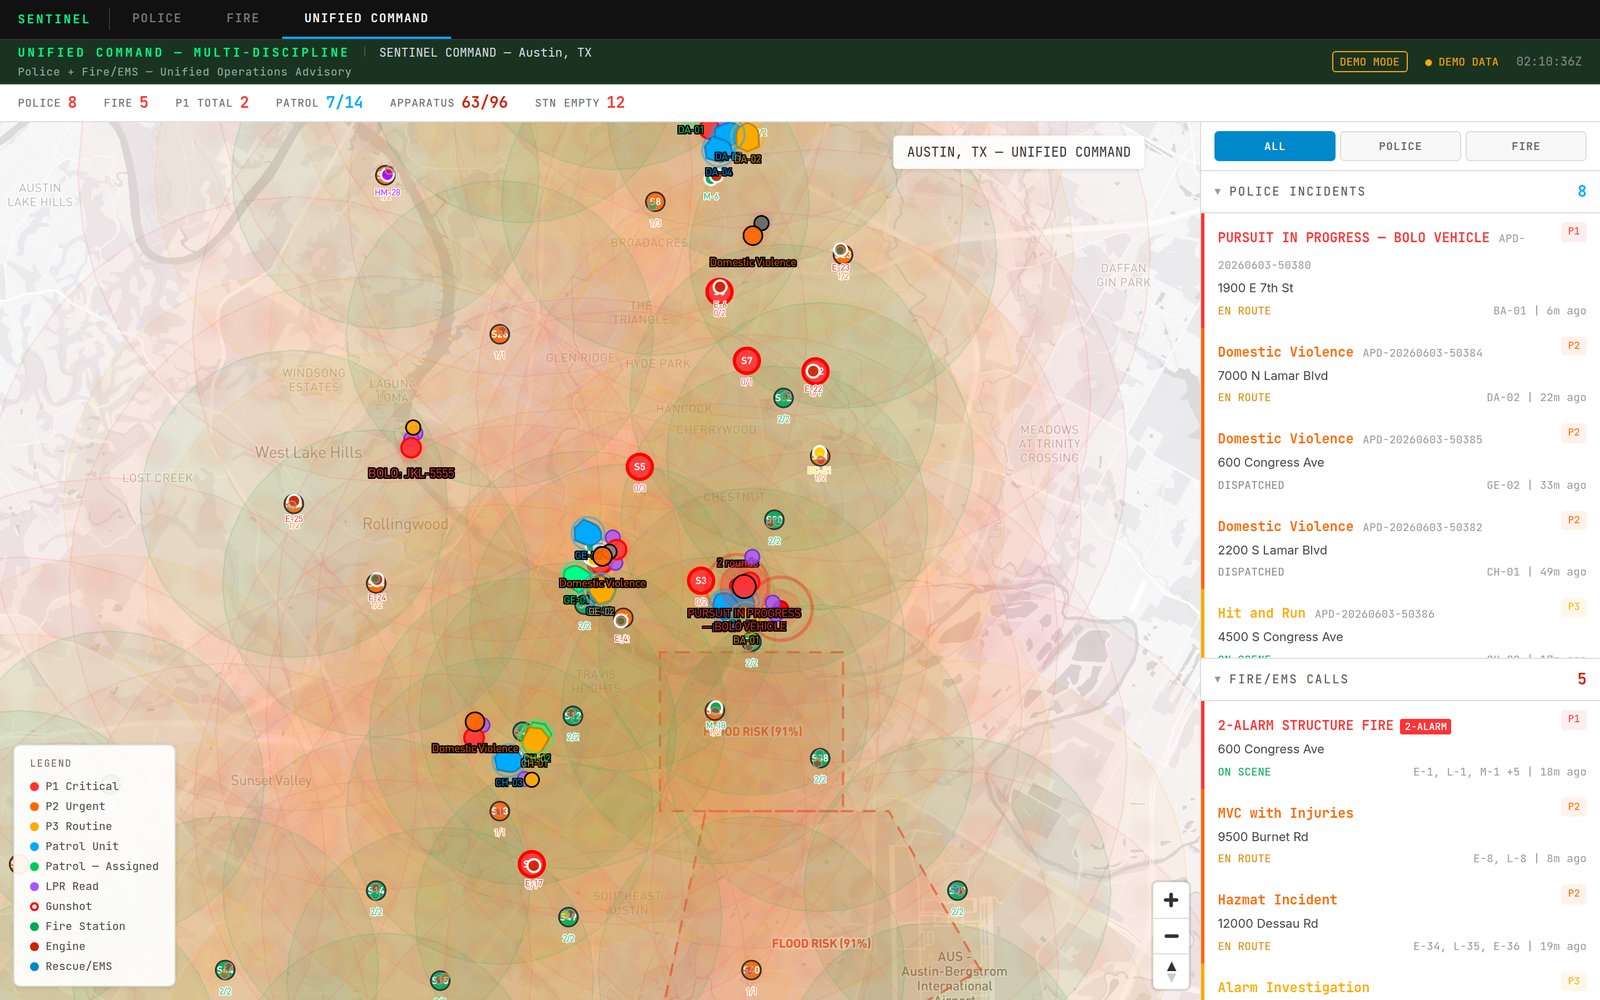Click the P1 Critical legend swatch
Image resolution: width=1600 pixels, height=1000 pixels.
pos(34,786)
